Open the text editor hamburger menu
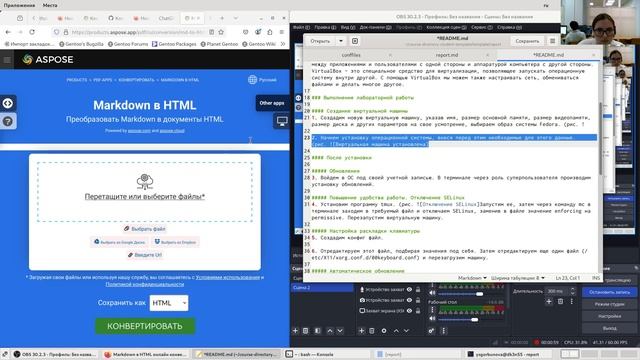 [552, 41]
